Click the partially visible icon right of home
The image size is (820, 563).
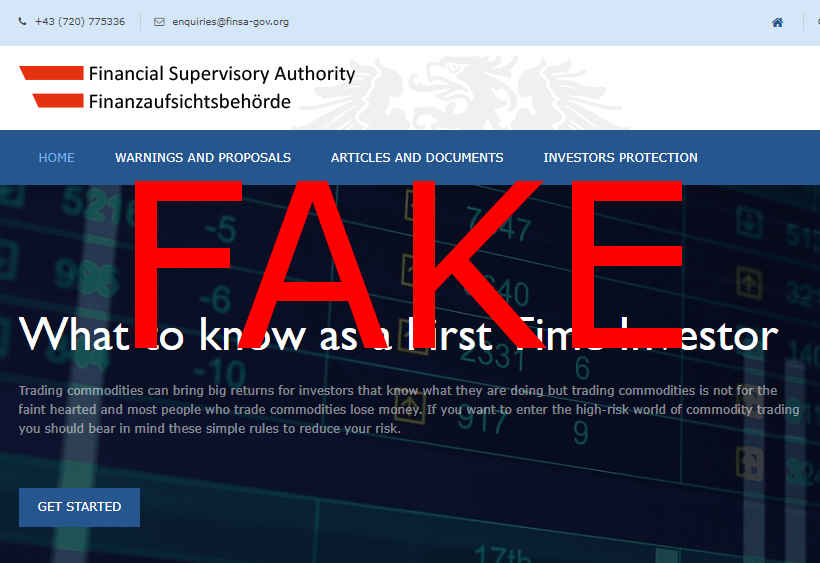click(818, 22)
